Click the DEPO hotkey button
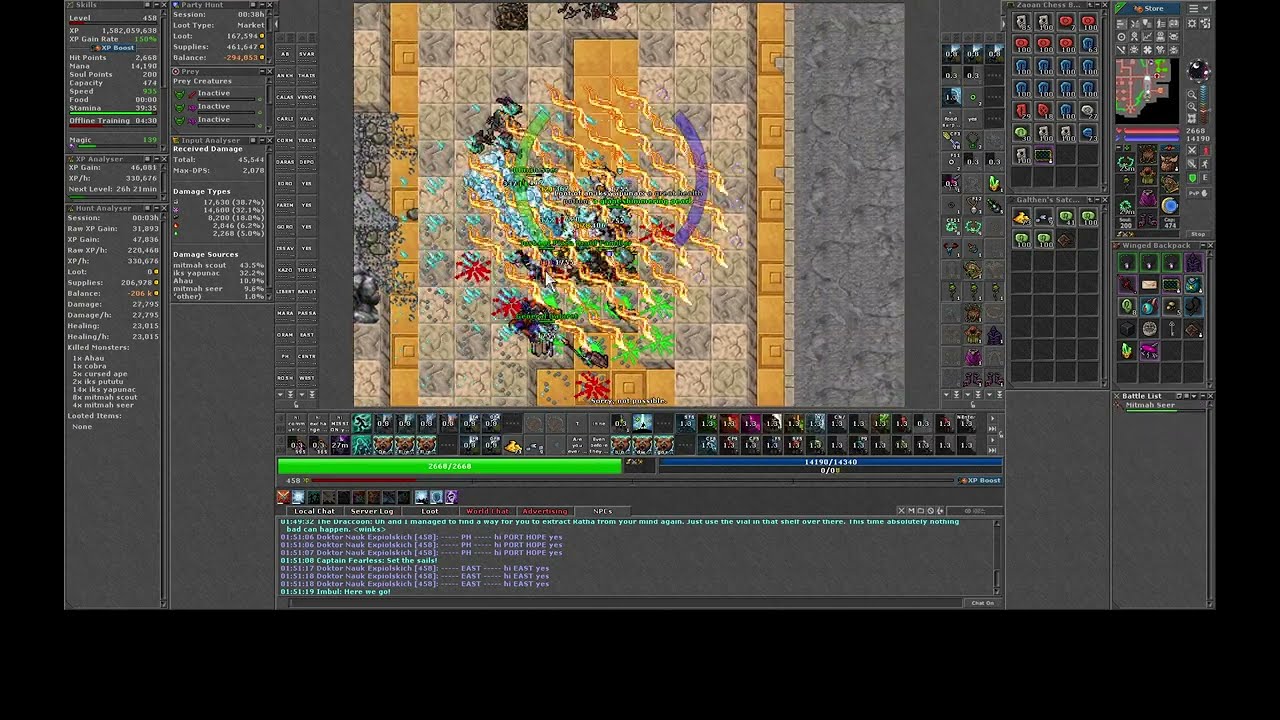Screen dimensions: 1280x720 click(x=306, y=162)
